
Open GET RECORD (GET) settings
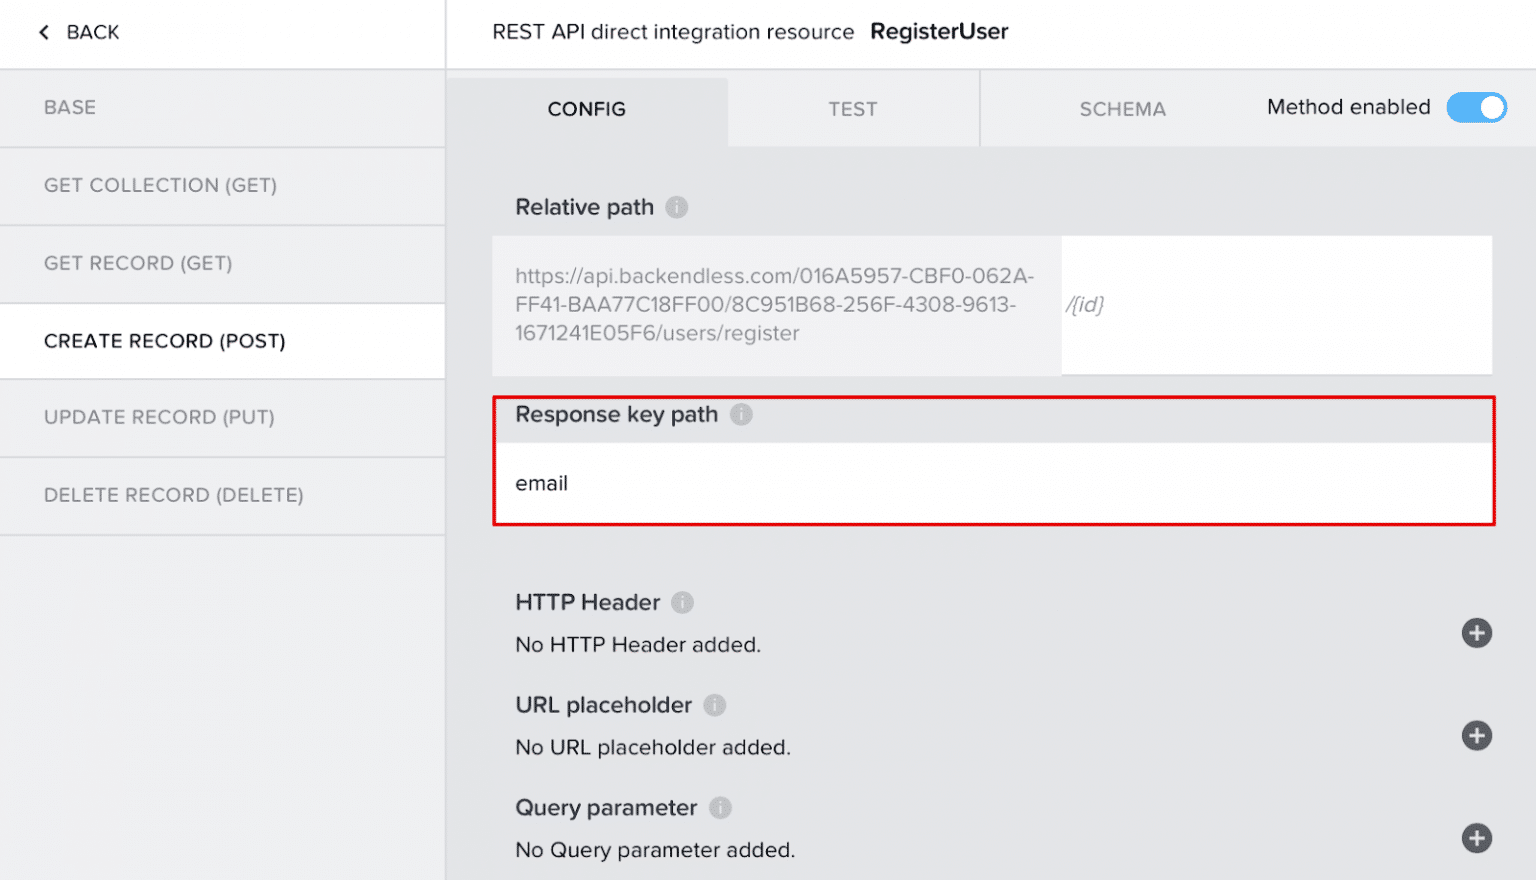coord(138,263)
